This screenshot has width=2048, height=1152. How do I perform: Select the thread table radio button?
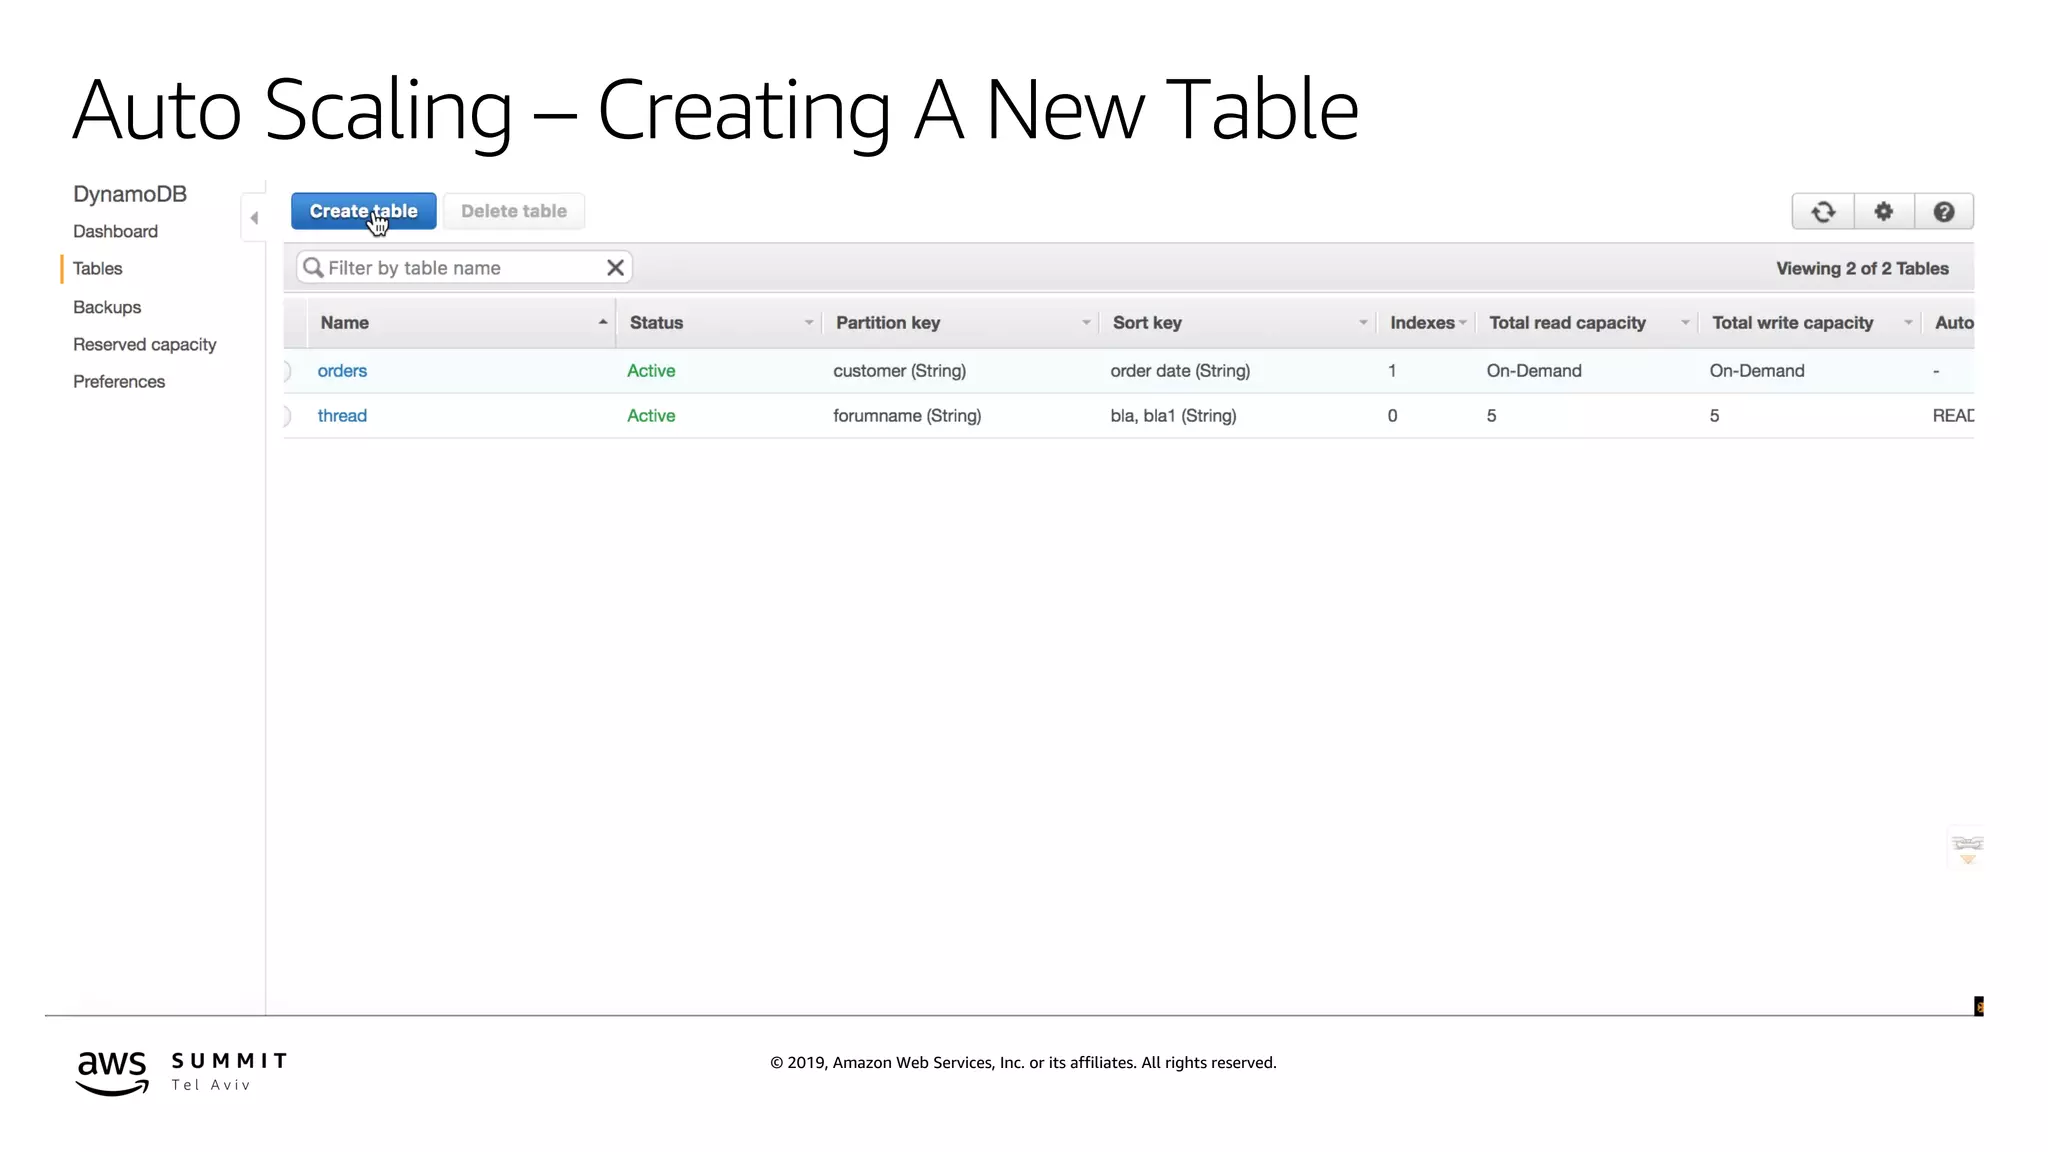(x=286, y=416)
